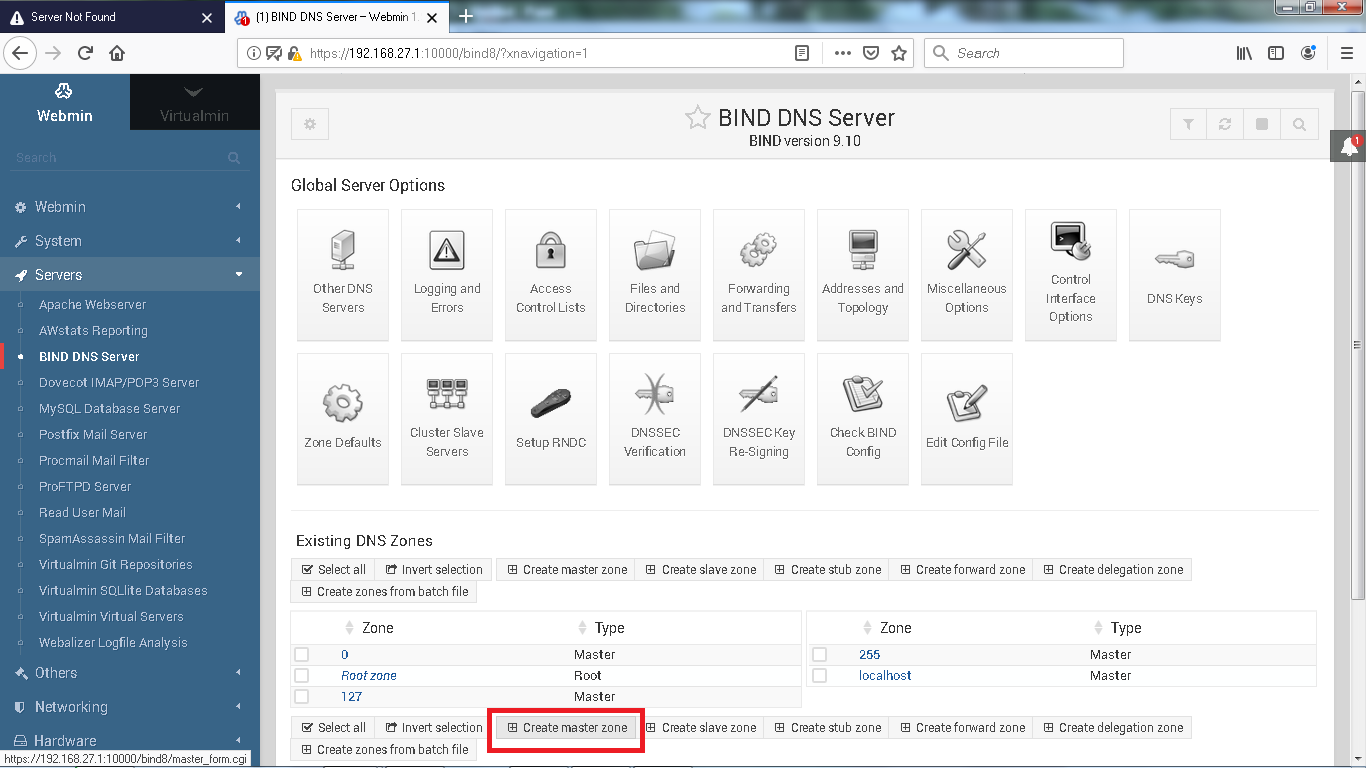Reload the page with browser refresh icon
Image resolution: width=1366 pixels, height=768 pixels.
[x=85, y=53]
